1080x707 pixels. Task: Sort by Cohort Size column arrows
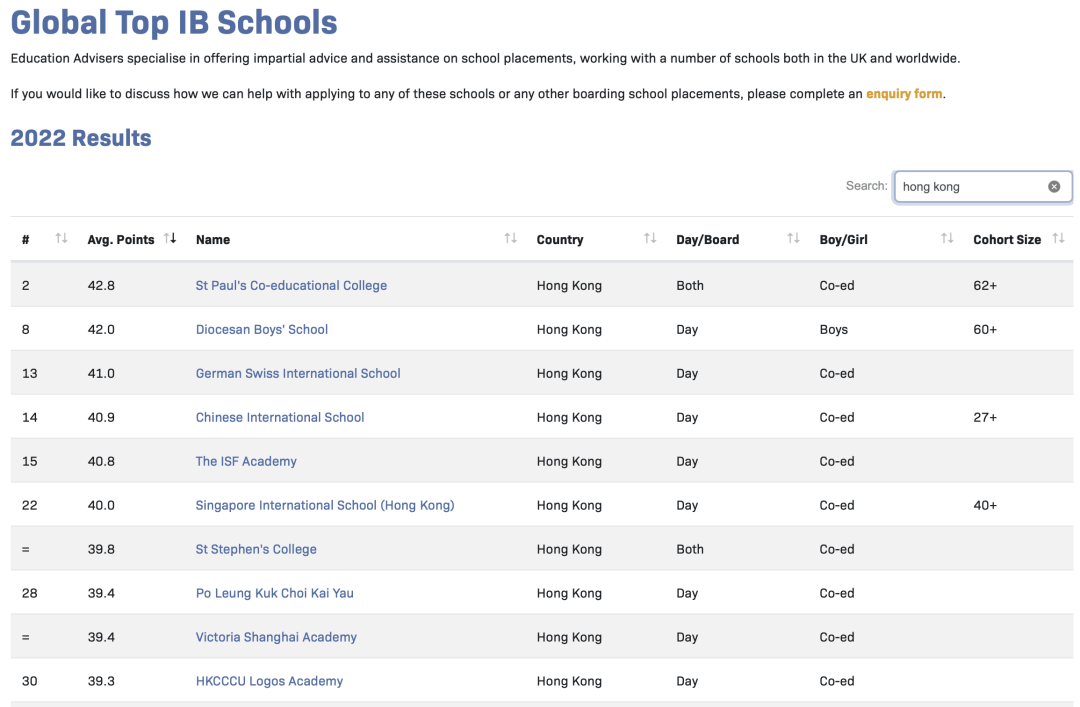point(1058,239)
